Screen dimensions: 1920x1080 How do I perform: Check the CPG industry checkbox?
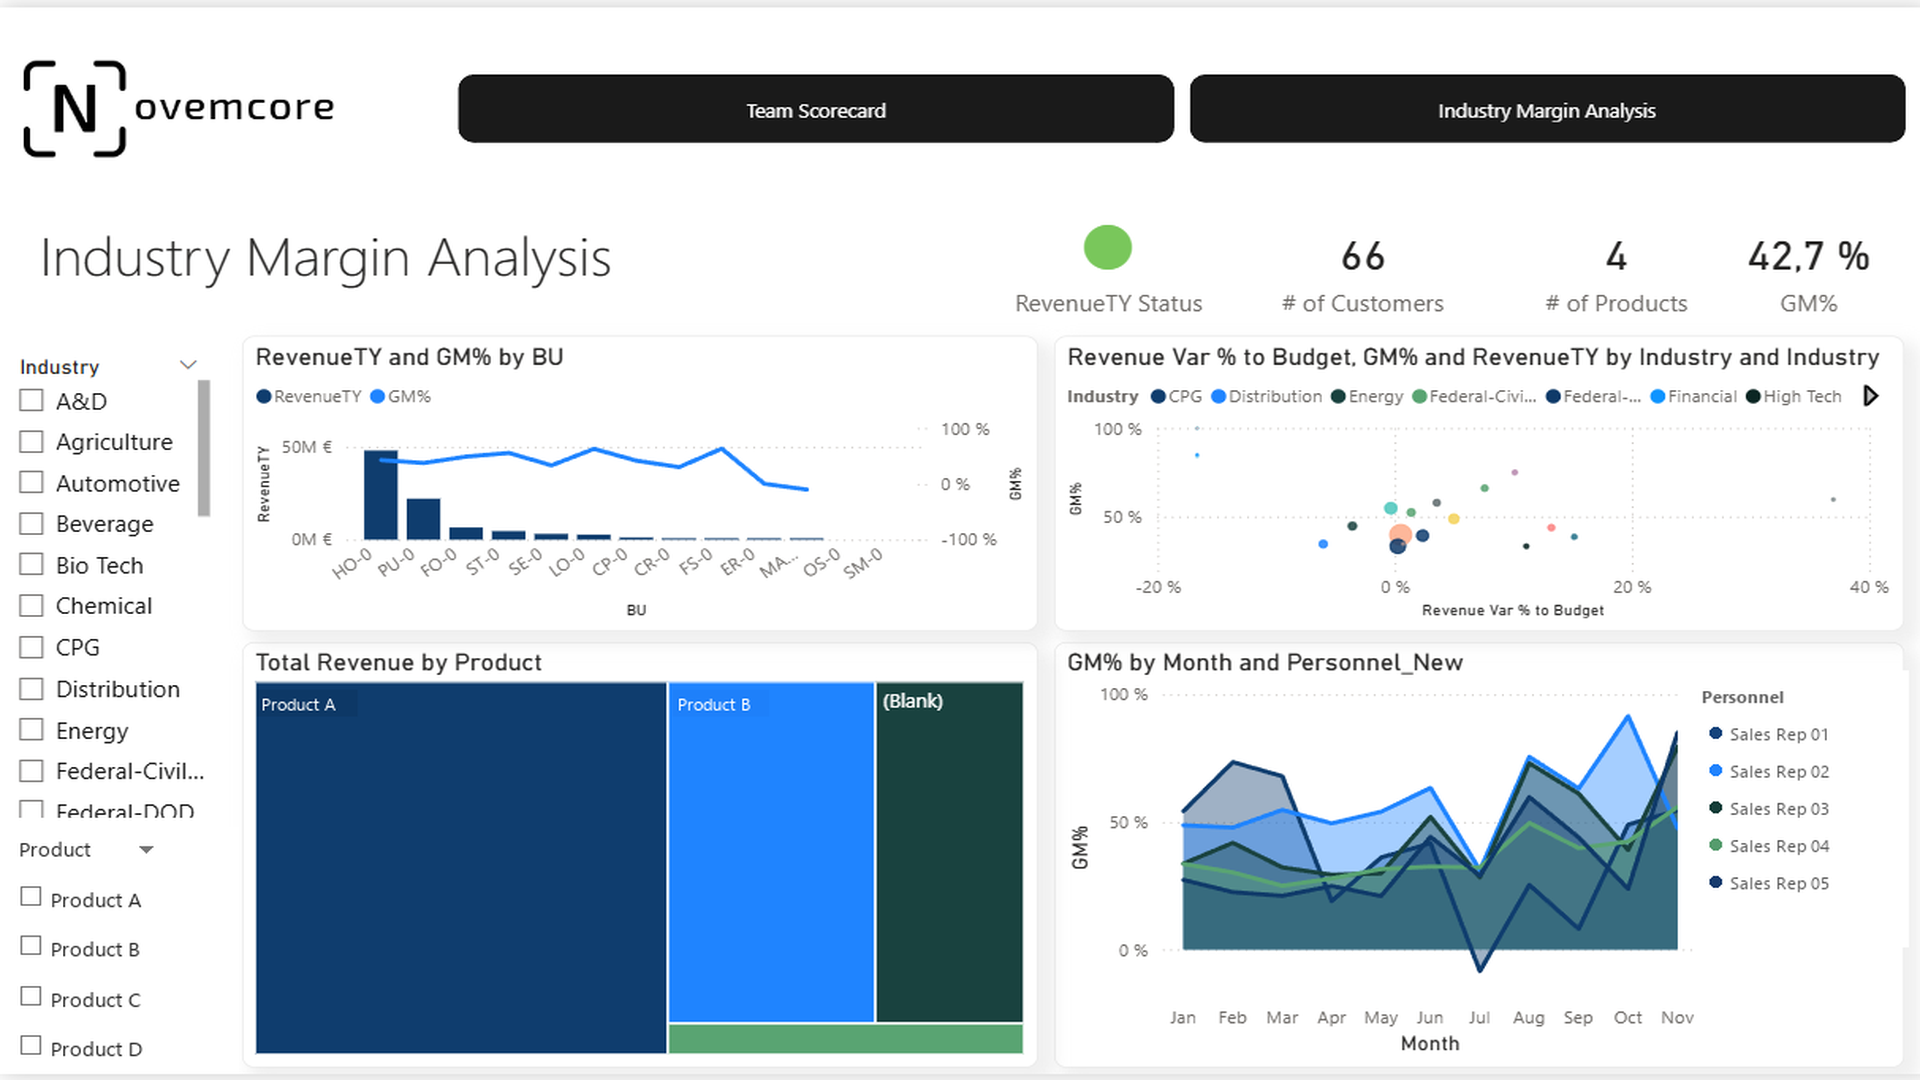(32, 647)
